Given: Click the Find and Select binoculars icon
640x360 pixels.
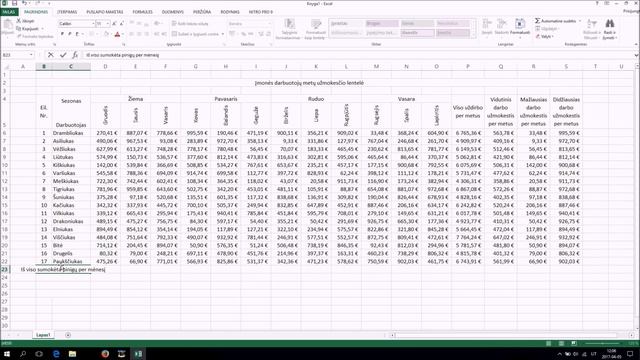Looking at the screenshot, I should pyautogui.click(x=610, y=24).
